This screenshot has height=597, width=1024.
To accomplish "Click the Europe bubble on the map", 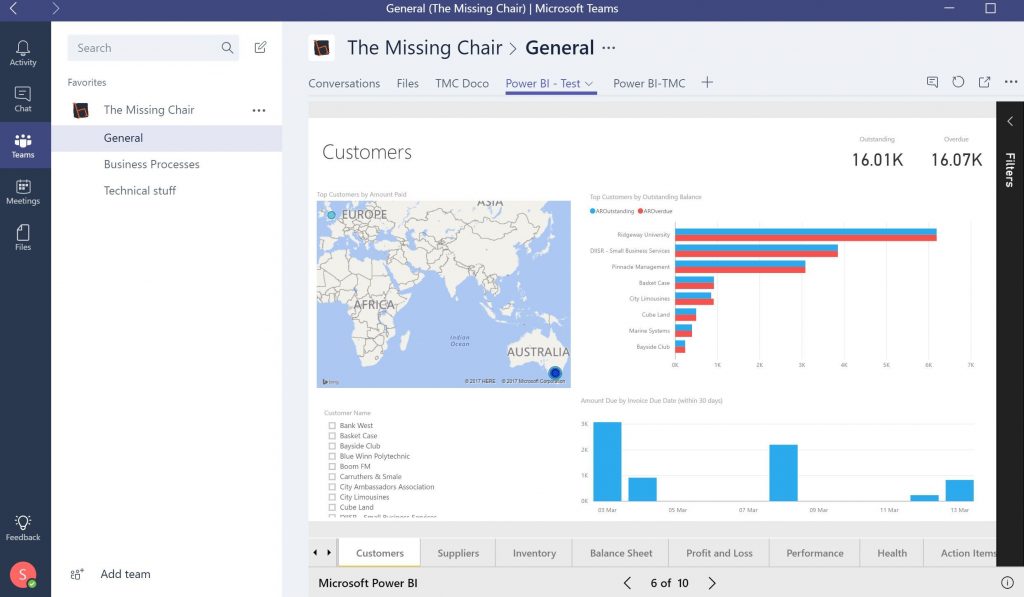I will tap(331, 215).
